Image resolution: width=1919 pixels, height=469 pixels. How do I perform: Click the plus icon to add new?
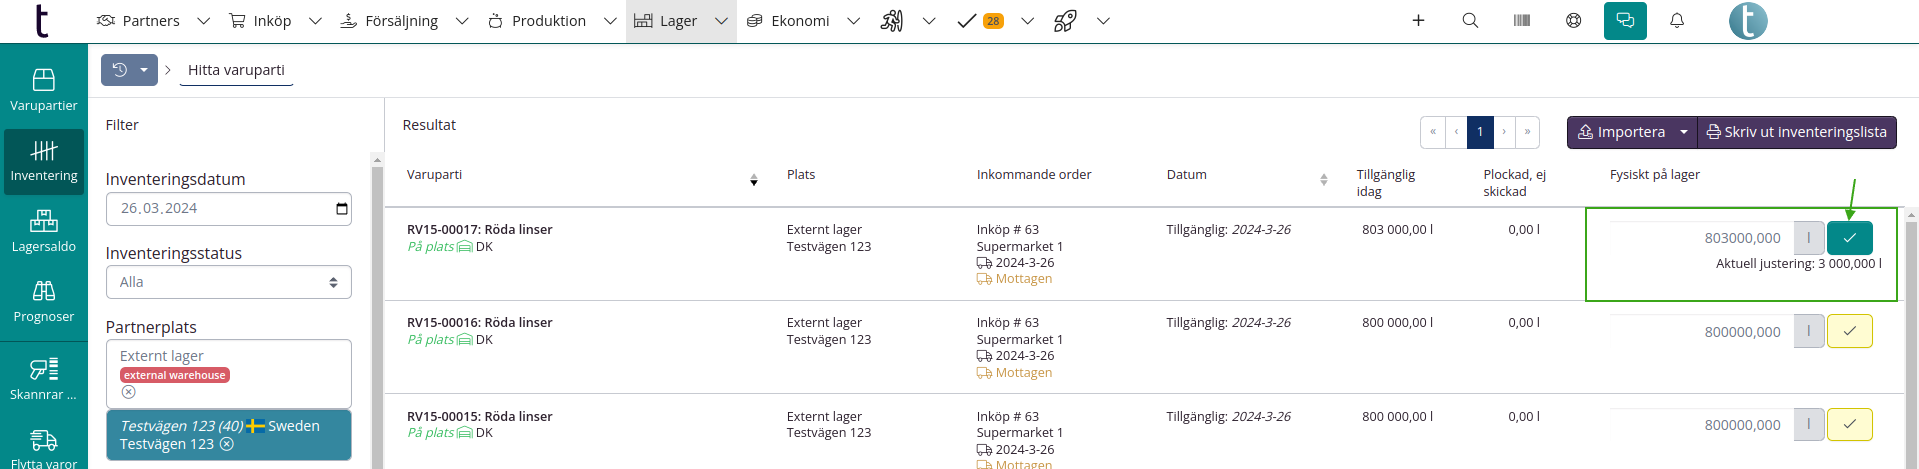click(x=1418, y=20)
